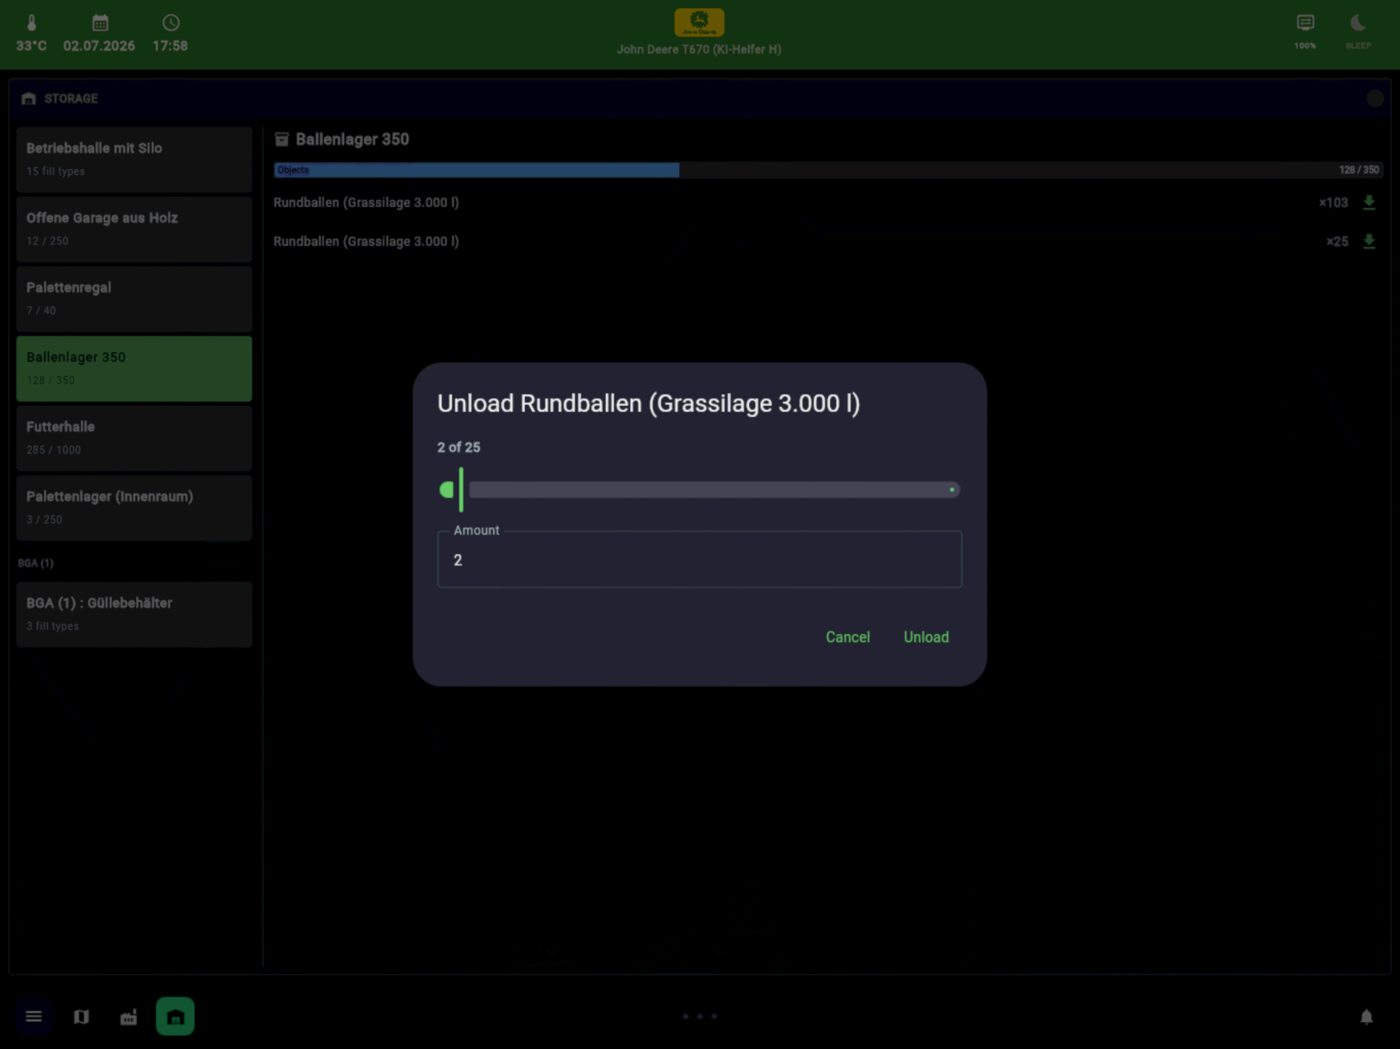Click the temperature thermometer icon
The height and width of the screenshot is (1049, 1400).
[x=31, y=22]
